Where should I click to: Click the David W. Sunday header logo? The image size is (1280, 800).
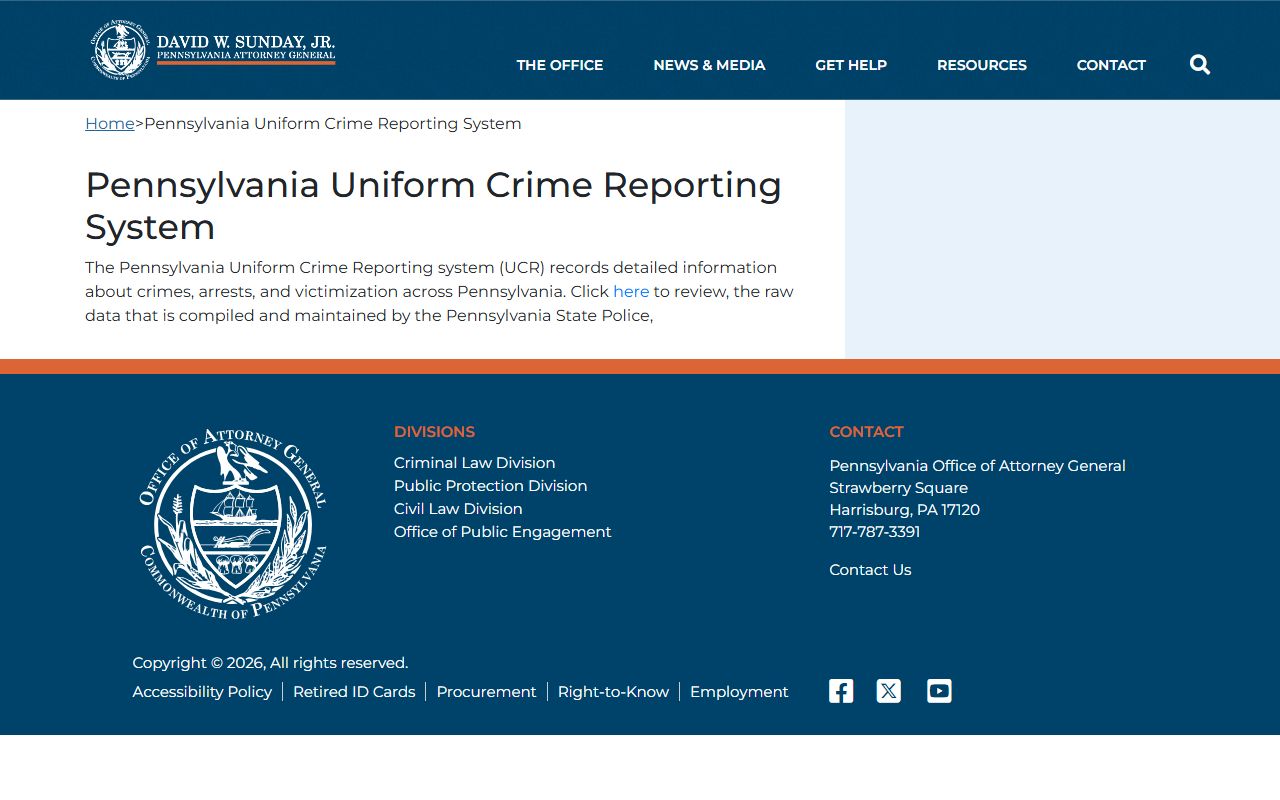click(x=213, y=49)
